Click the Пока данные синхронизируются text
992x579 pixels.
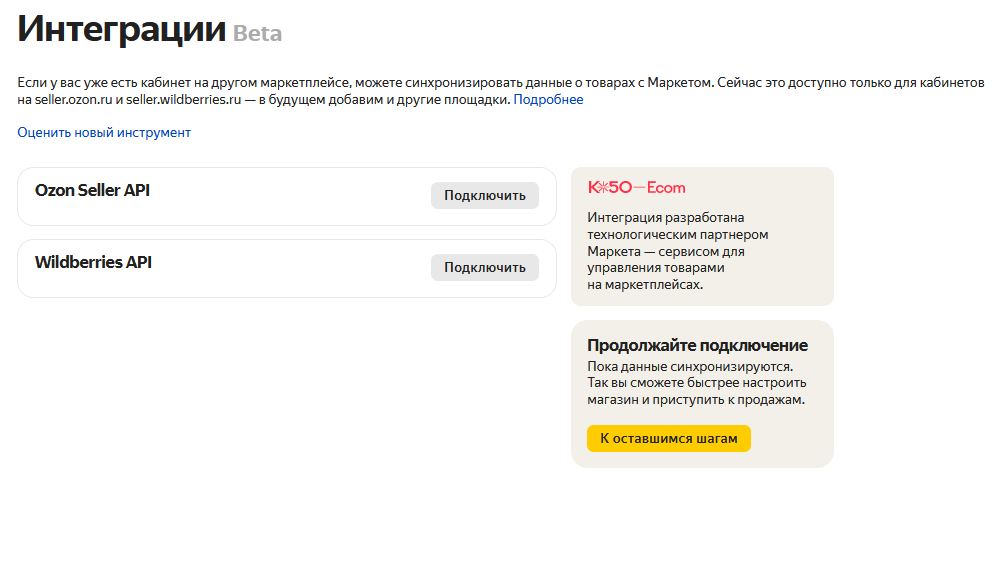click(690, 366)
